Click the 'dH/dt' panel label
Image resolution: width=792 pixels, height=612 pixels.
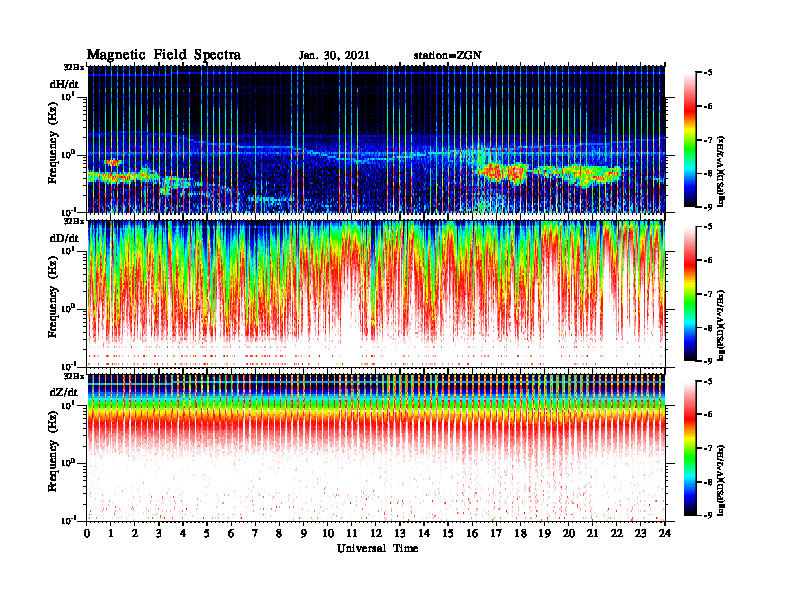coord(64,84)
